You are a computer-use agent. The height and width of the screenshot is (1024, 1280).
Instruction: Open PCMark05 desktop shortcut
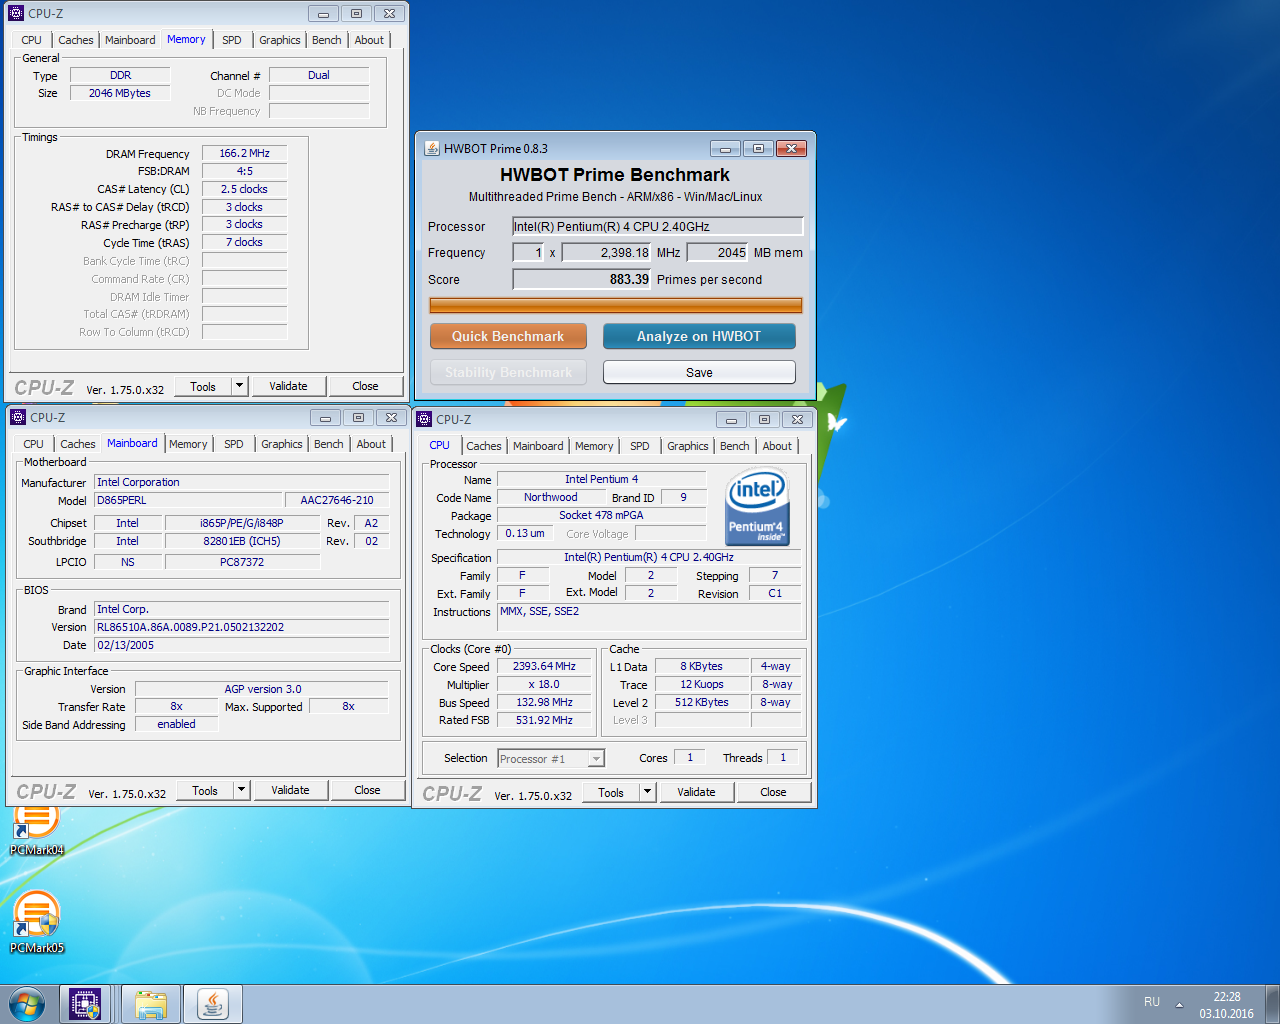click(36, 922)
